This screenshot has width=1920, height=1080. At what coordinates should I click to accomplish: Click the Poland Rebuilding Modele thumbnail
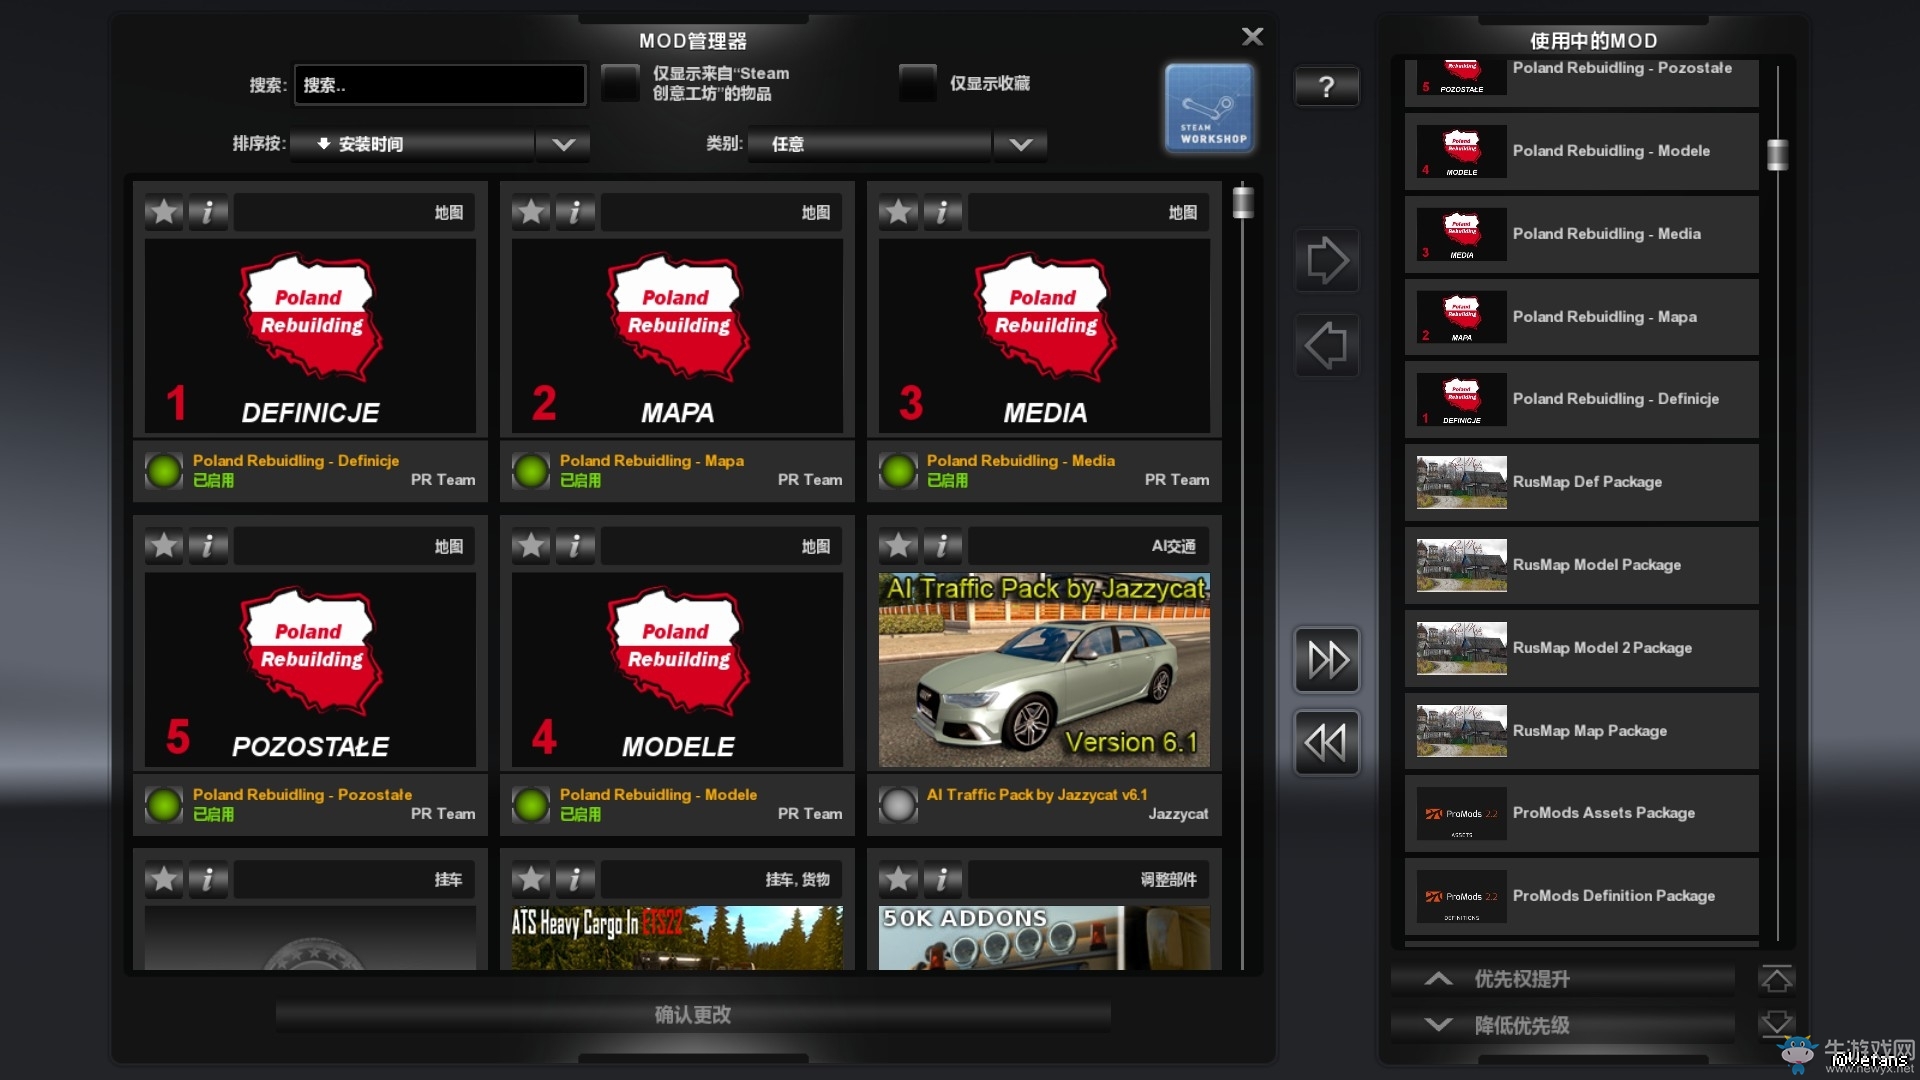click(677, 670)
